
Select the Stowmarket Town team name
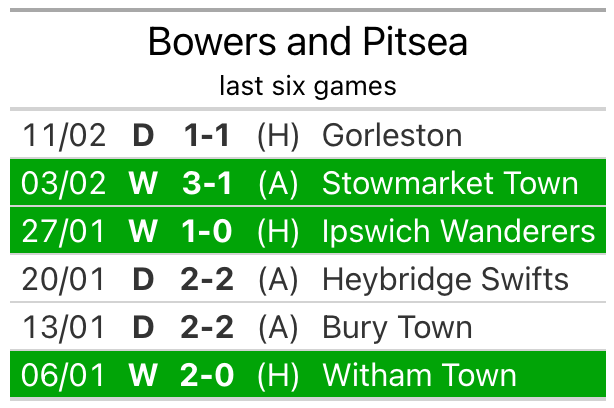pos(450,183)
